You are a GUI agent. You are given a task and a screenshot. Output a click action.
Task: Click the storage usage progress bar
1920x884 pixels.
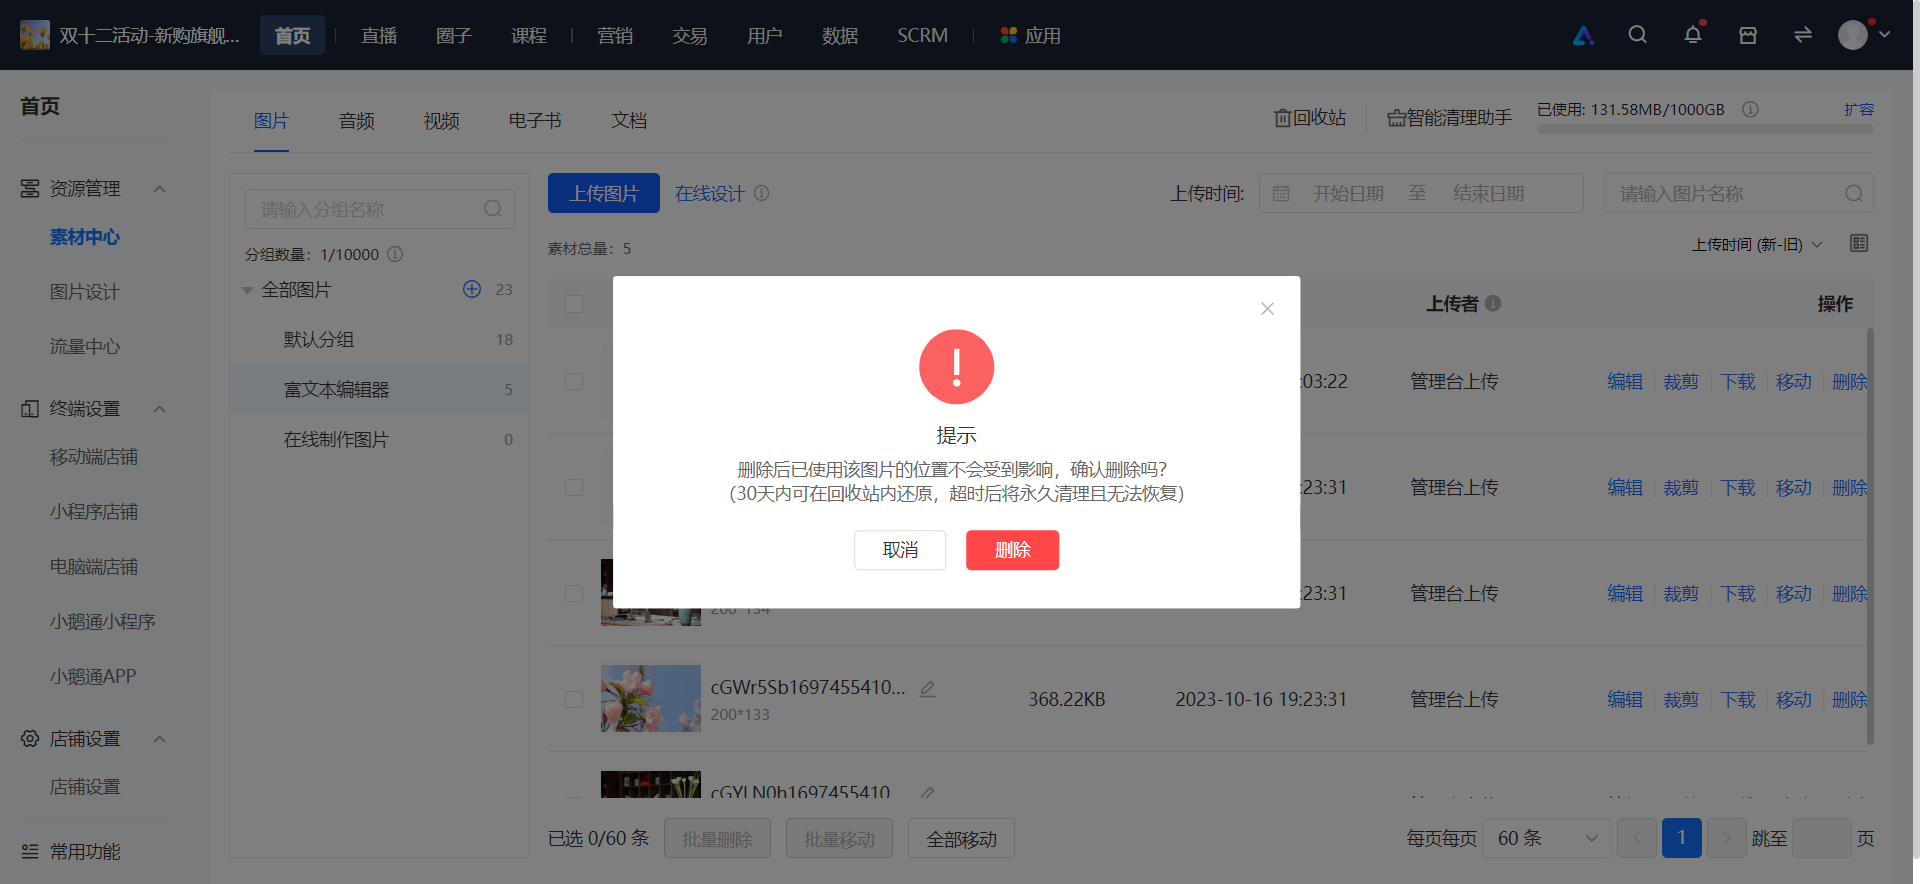1705,129
